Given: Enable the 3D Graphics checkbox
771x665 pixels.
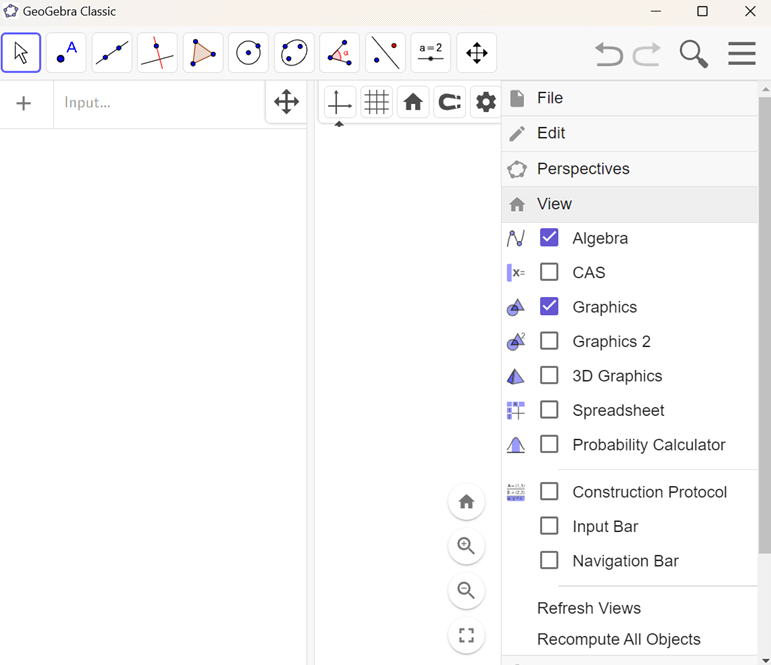Looking at the screenshot, I should (x=549, y=375).
